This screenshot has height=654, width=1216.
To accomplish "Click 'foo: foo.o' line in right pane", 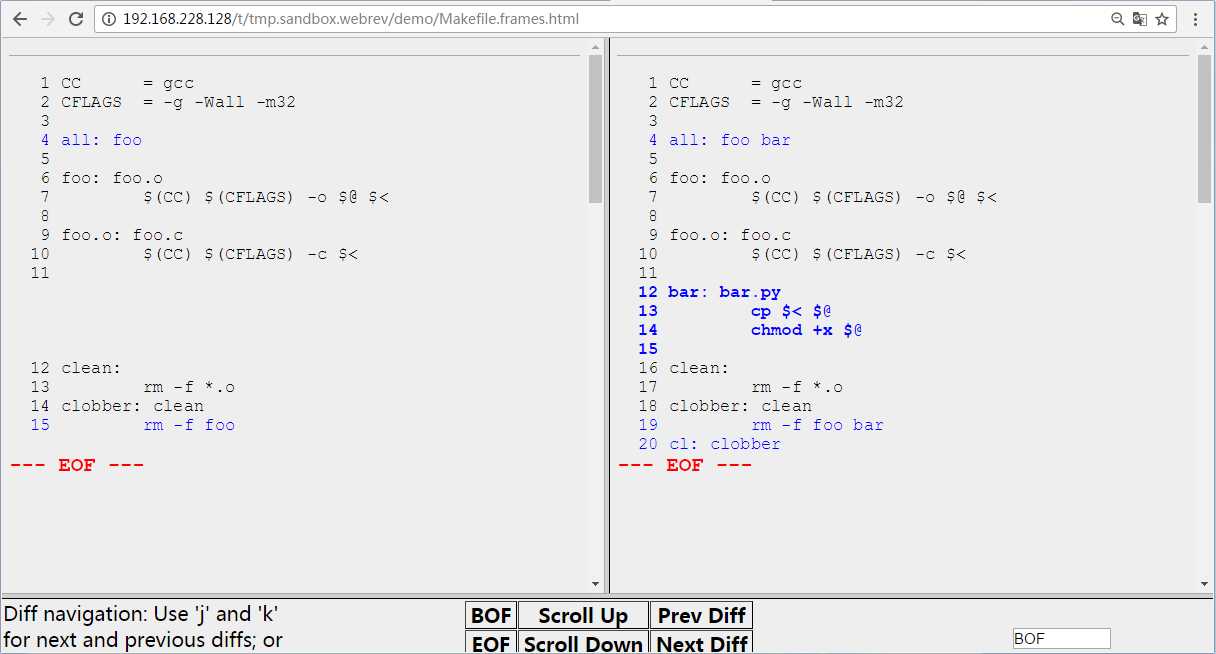I will coord(720,178).
